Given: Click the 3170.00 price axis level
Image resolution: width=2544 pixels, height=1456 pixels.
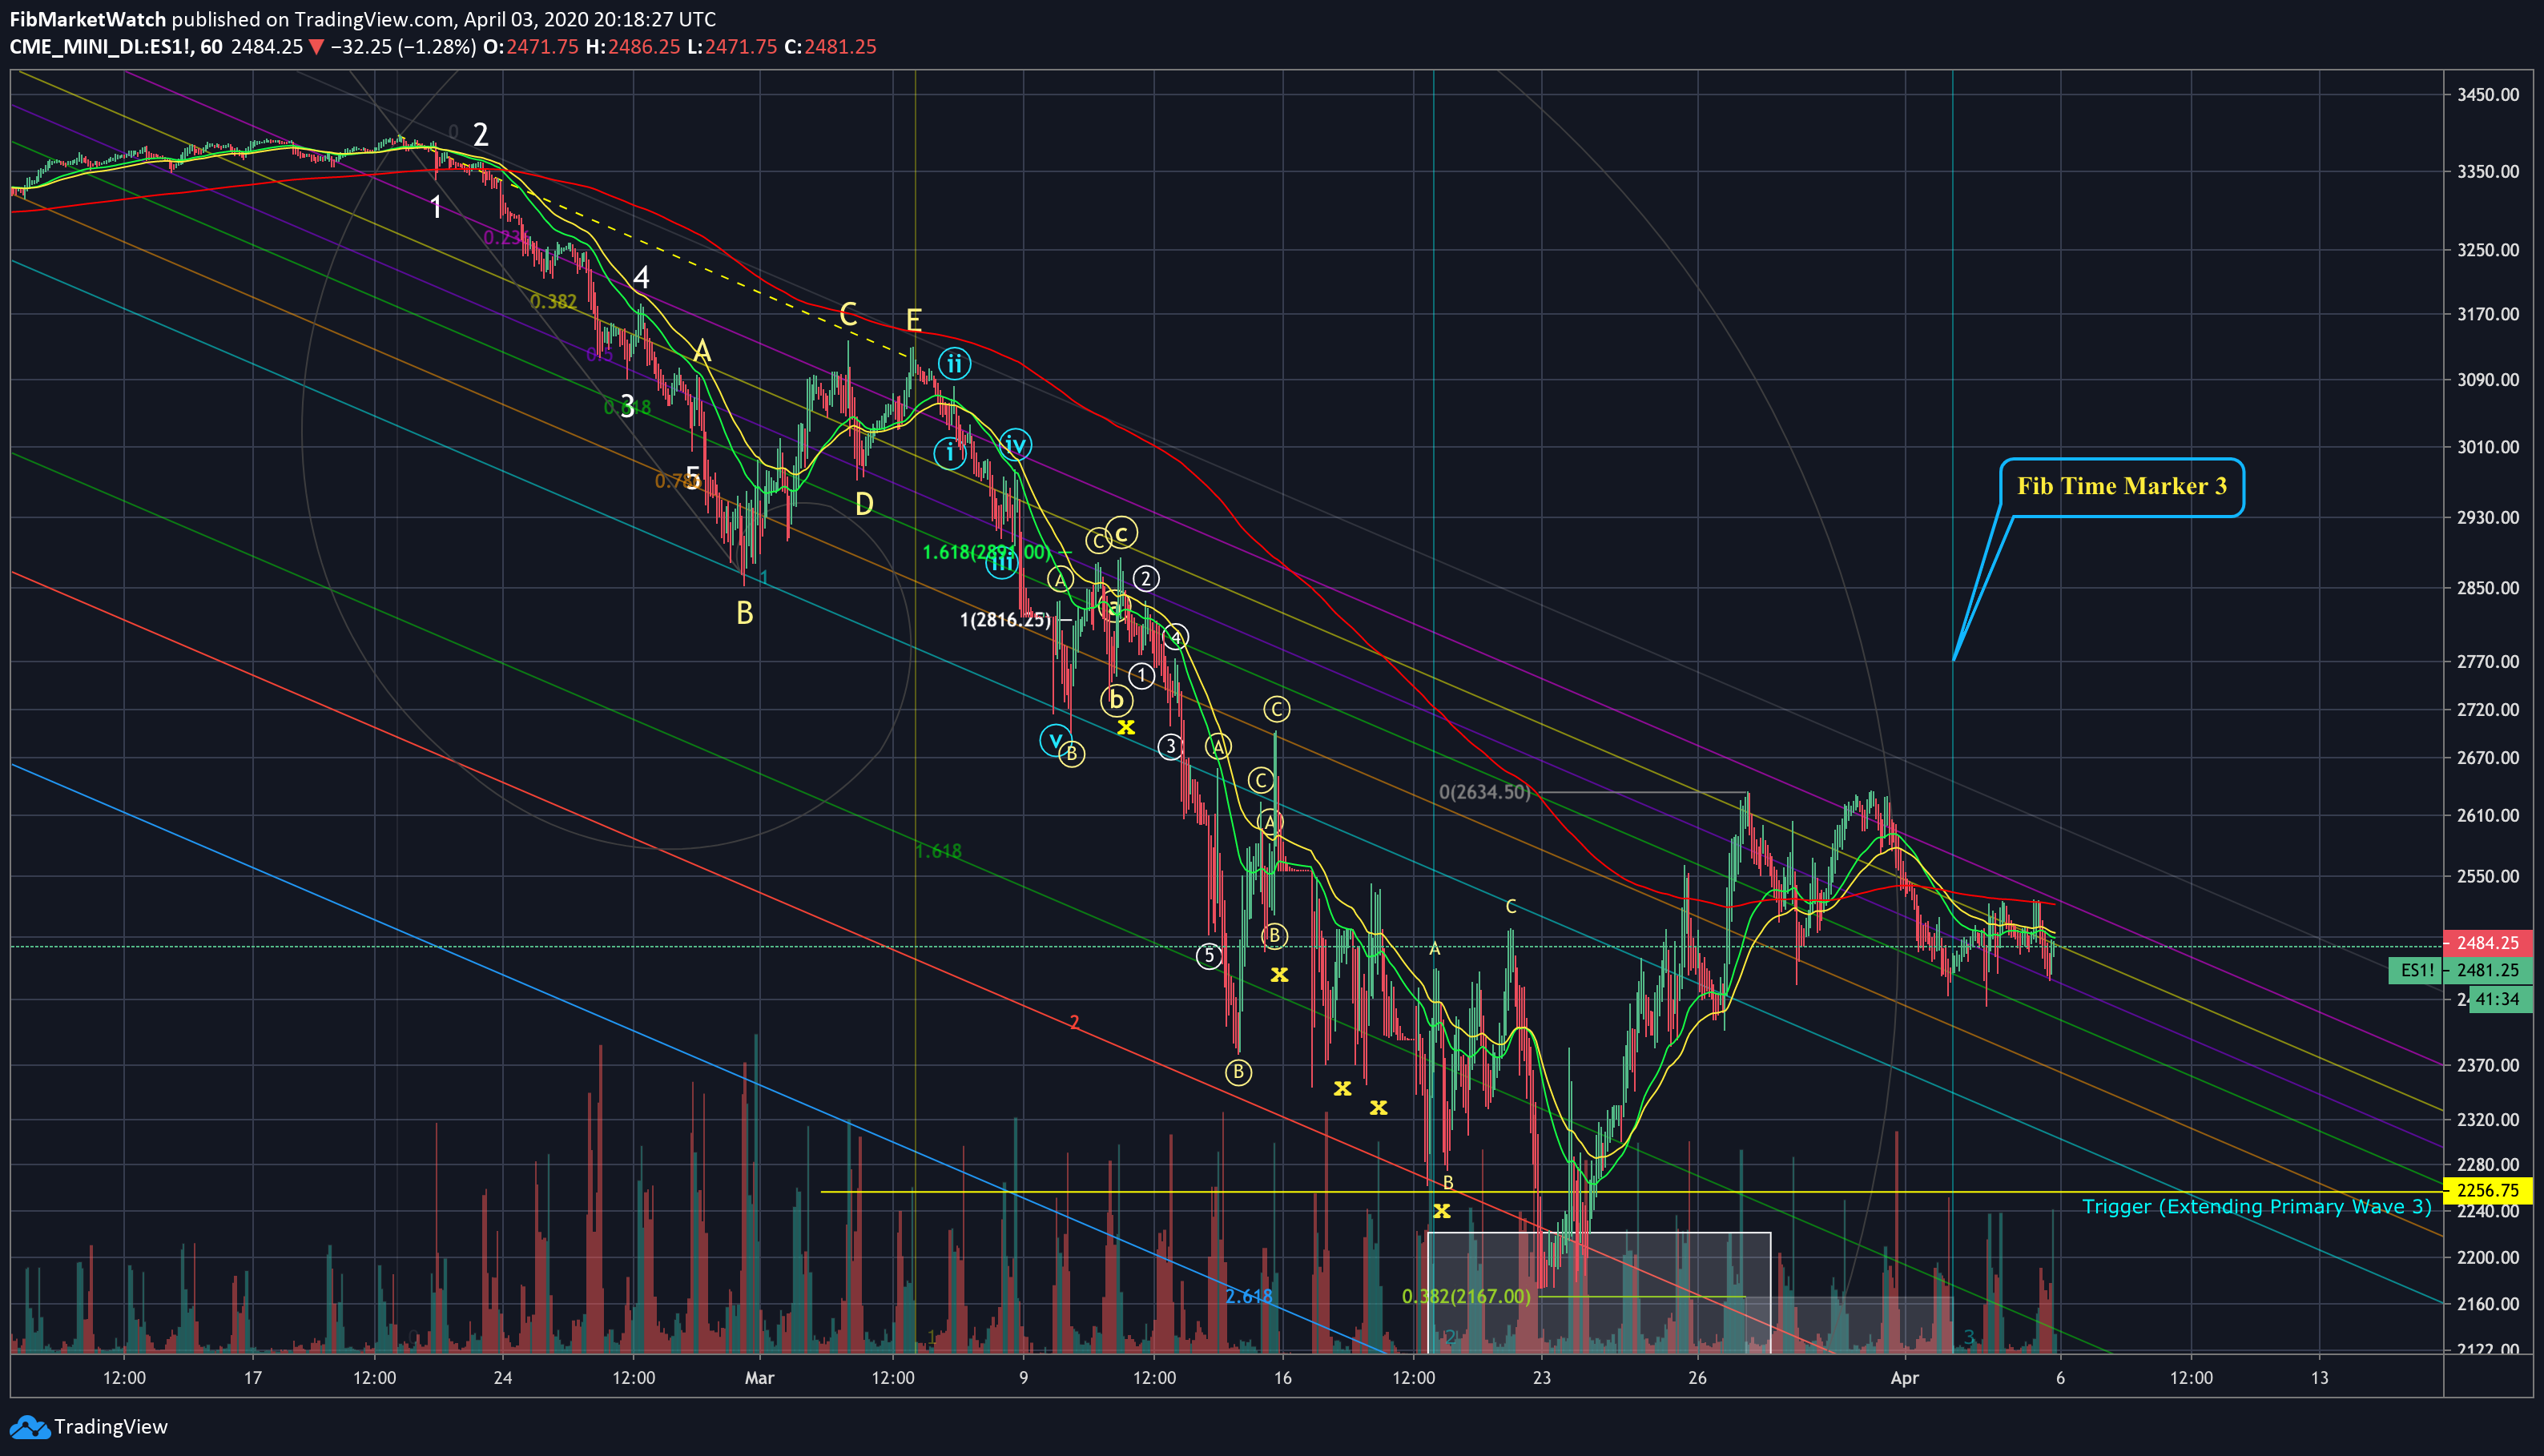Looking at the screenshot, I should click(x=2488, y=314).
